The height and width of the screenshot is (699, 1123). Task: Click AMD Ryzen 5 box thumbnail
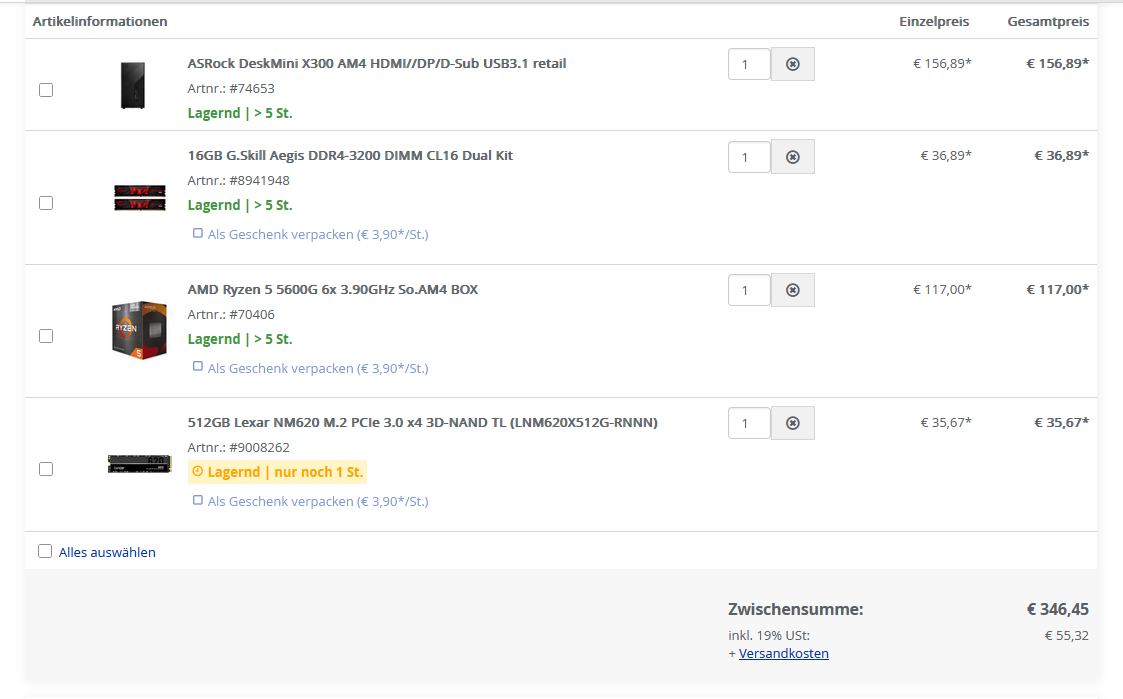[140, 329]
